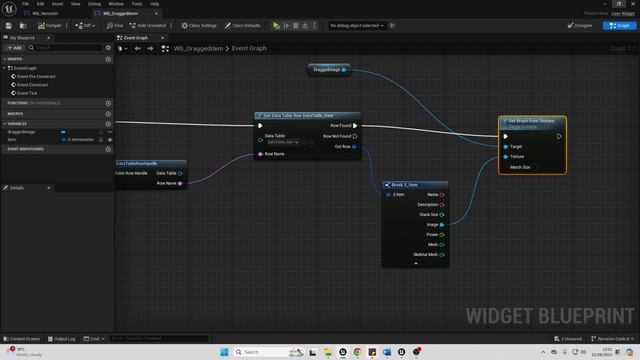640x360 pixels.
Task: Focus the My Blueprint search field
Action: (66, 48)
